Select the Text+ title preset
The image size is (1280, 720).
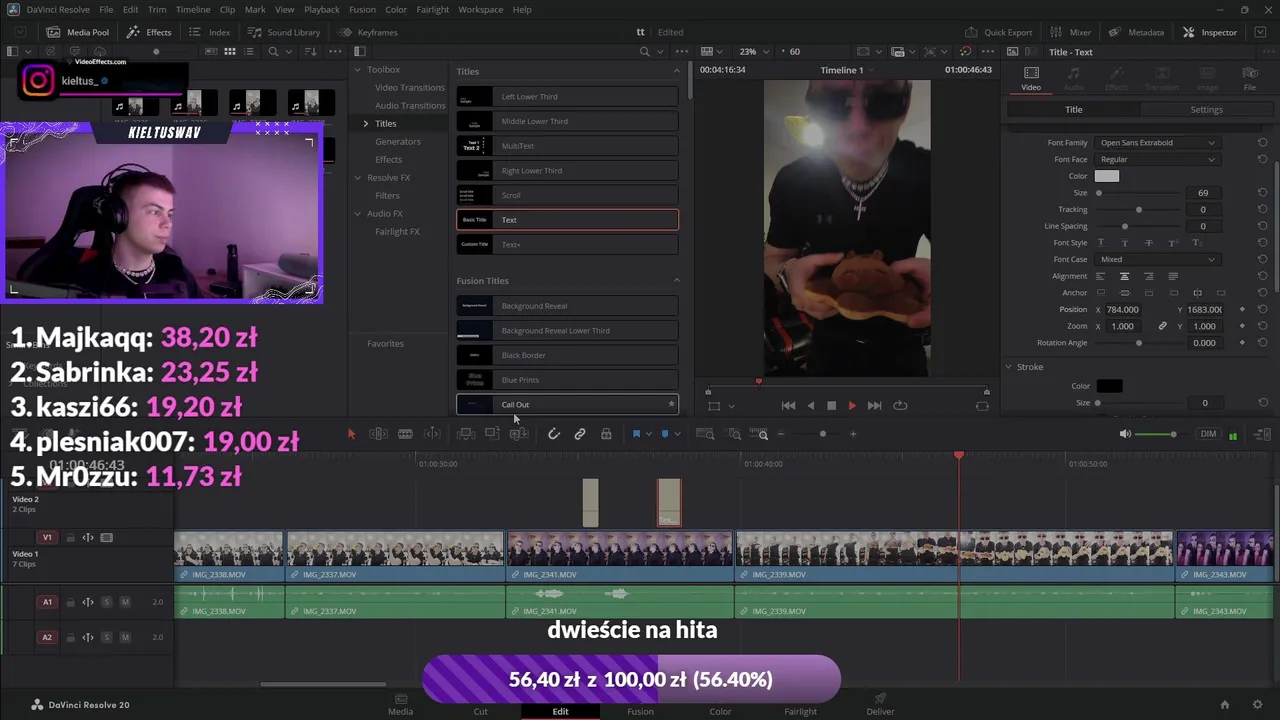567,244
